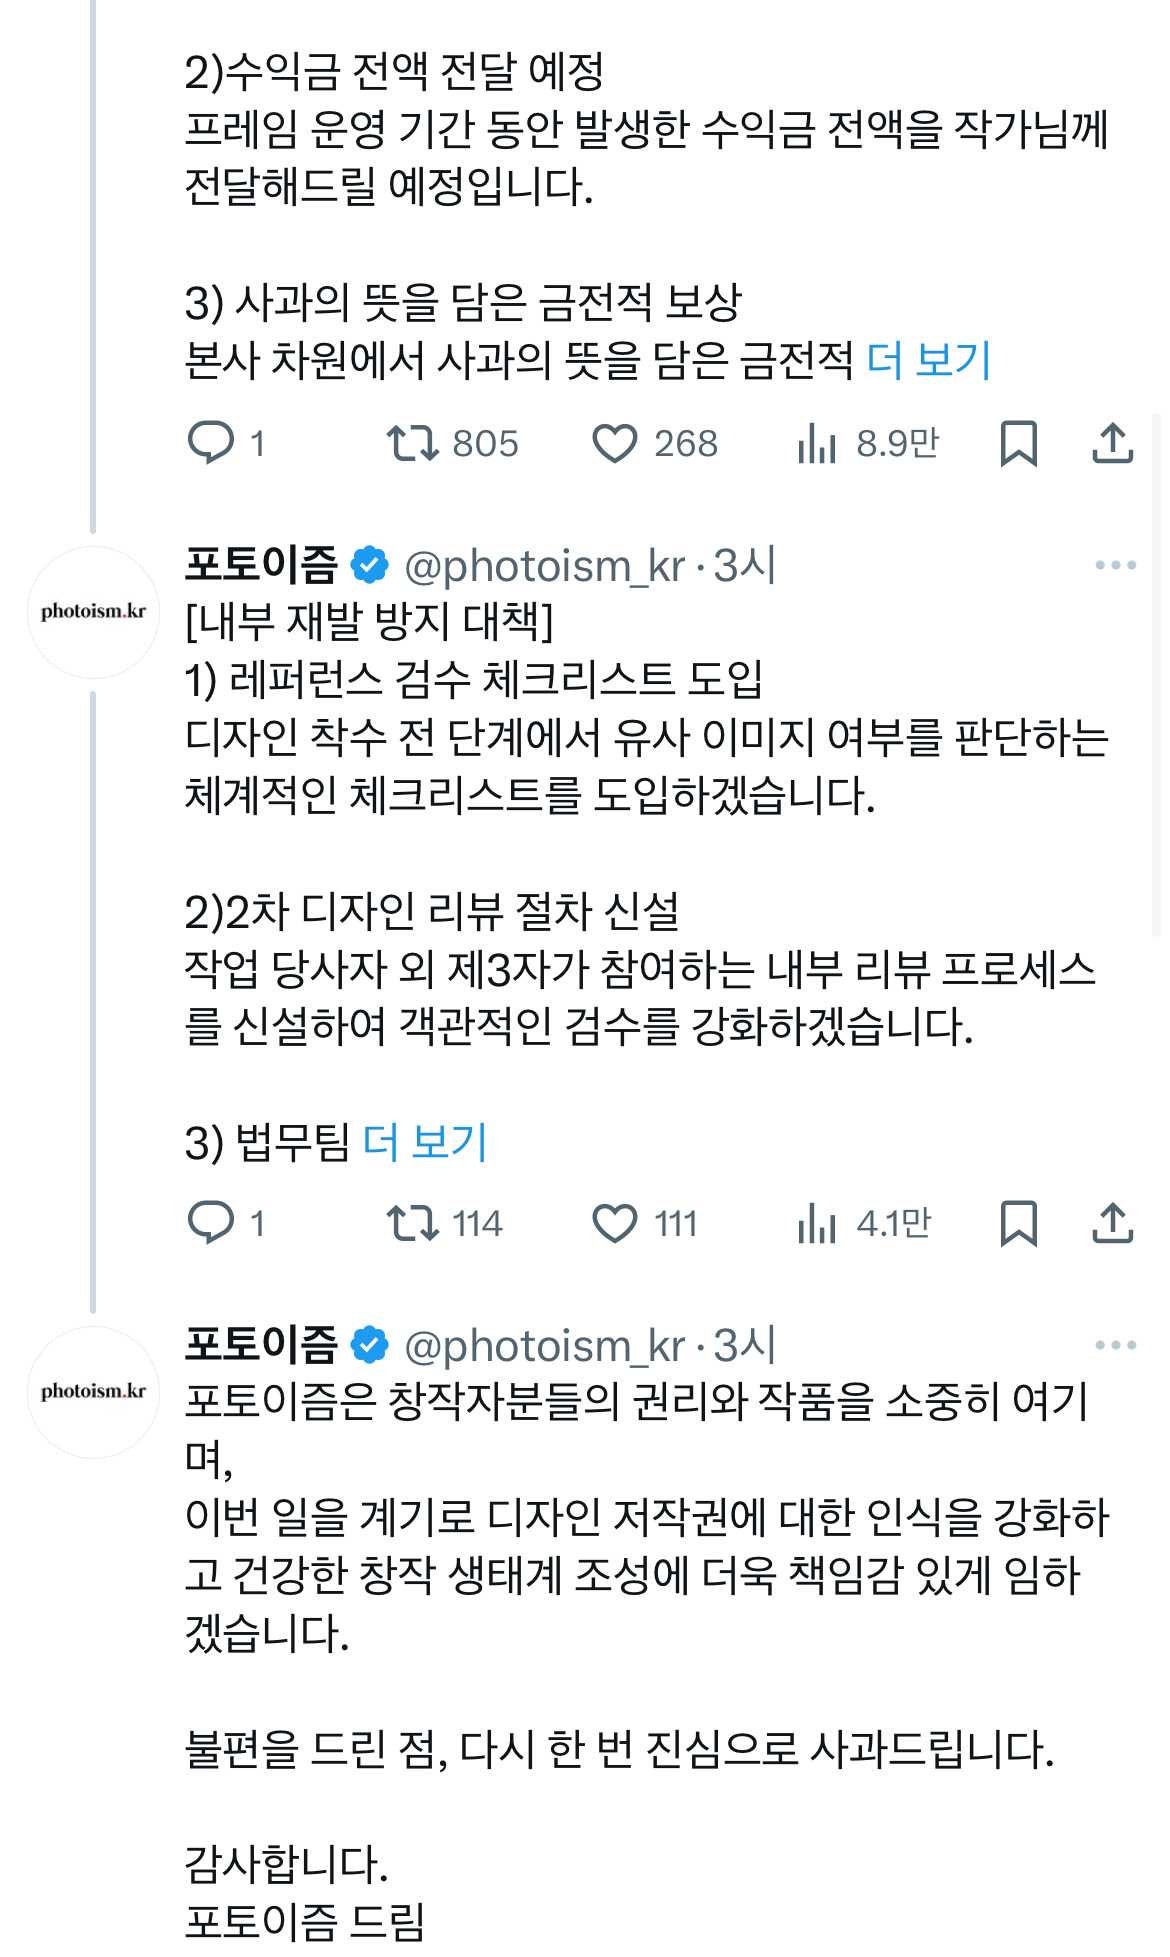Repost the tweet with 114 reposts
Screen dimensions: 1170x1957
click(x=413, y=1223)
